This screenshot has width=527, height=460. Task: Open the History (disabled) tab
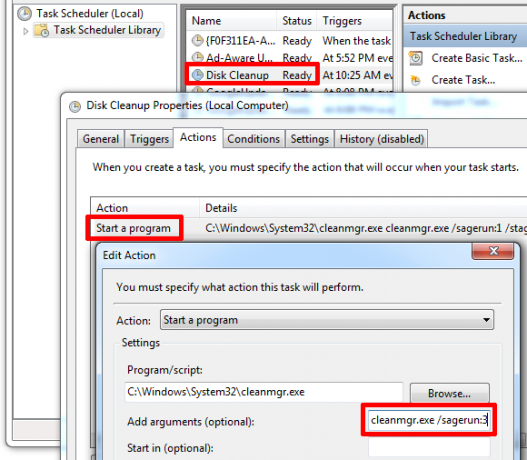[381, 139]
